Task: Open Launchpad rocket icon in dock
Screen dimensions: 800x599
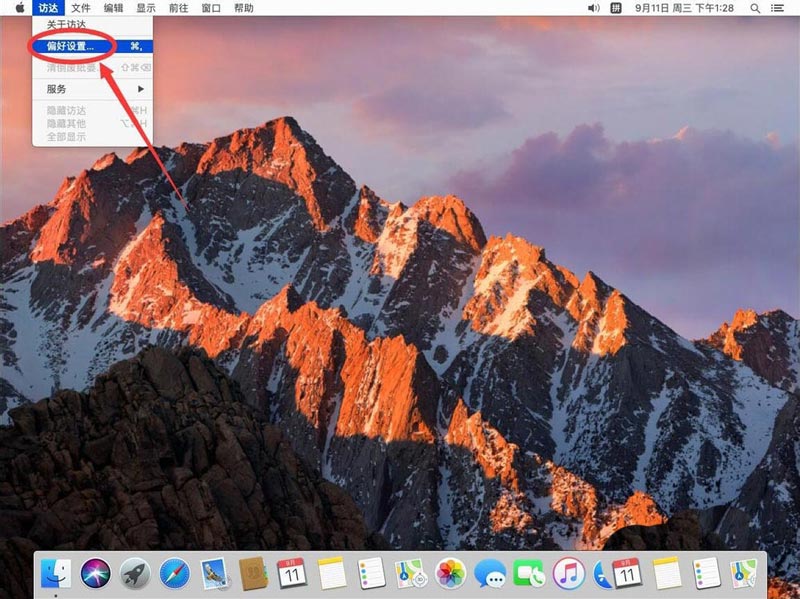Action: [135, 573]
